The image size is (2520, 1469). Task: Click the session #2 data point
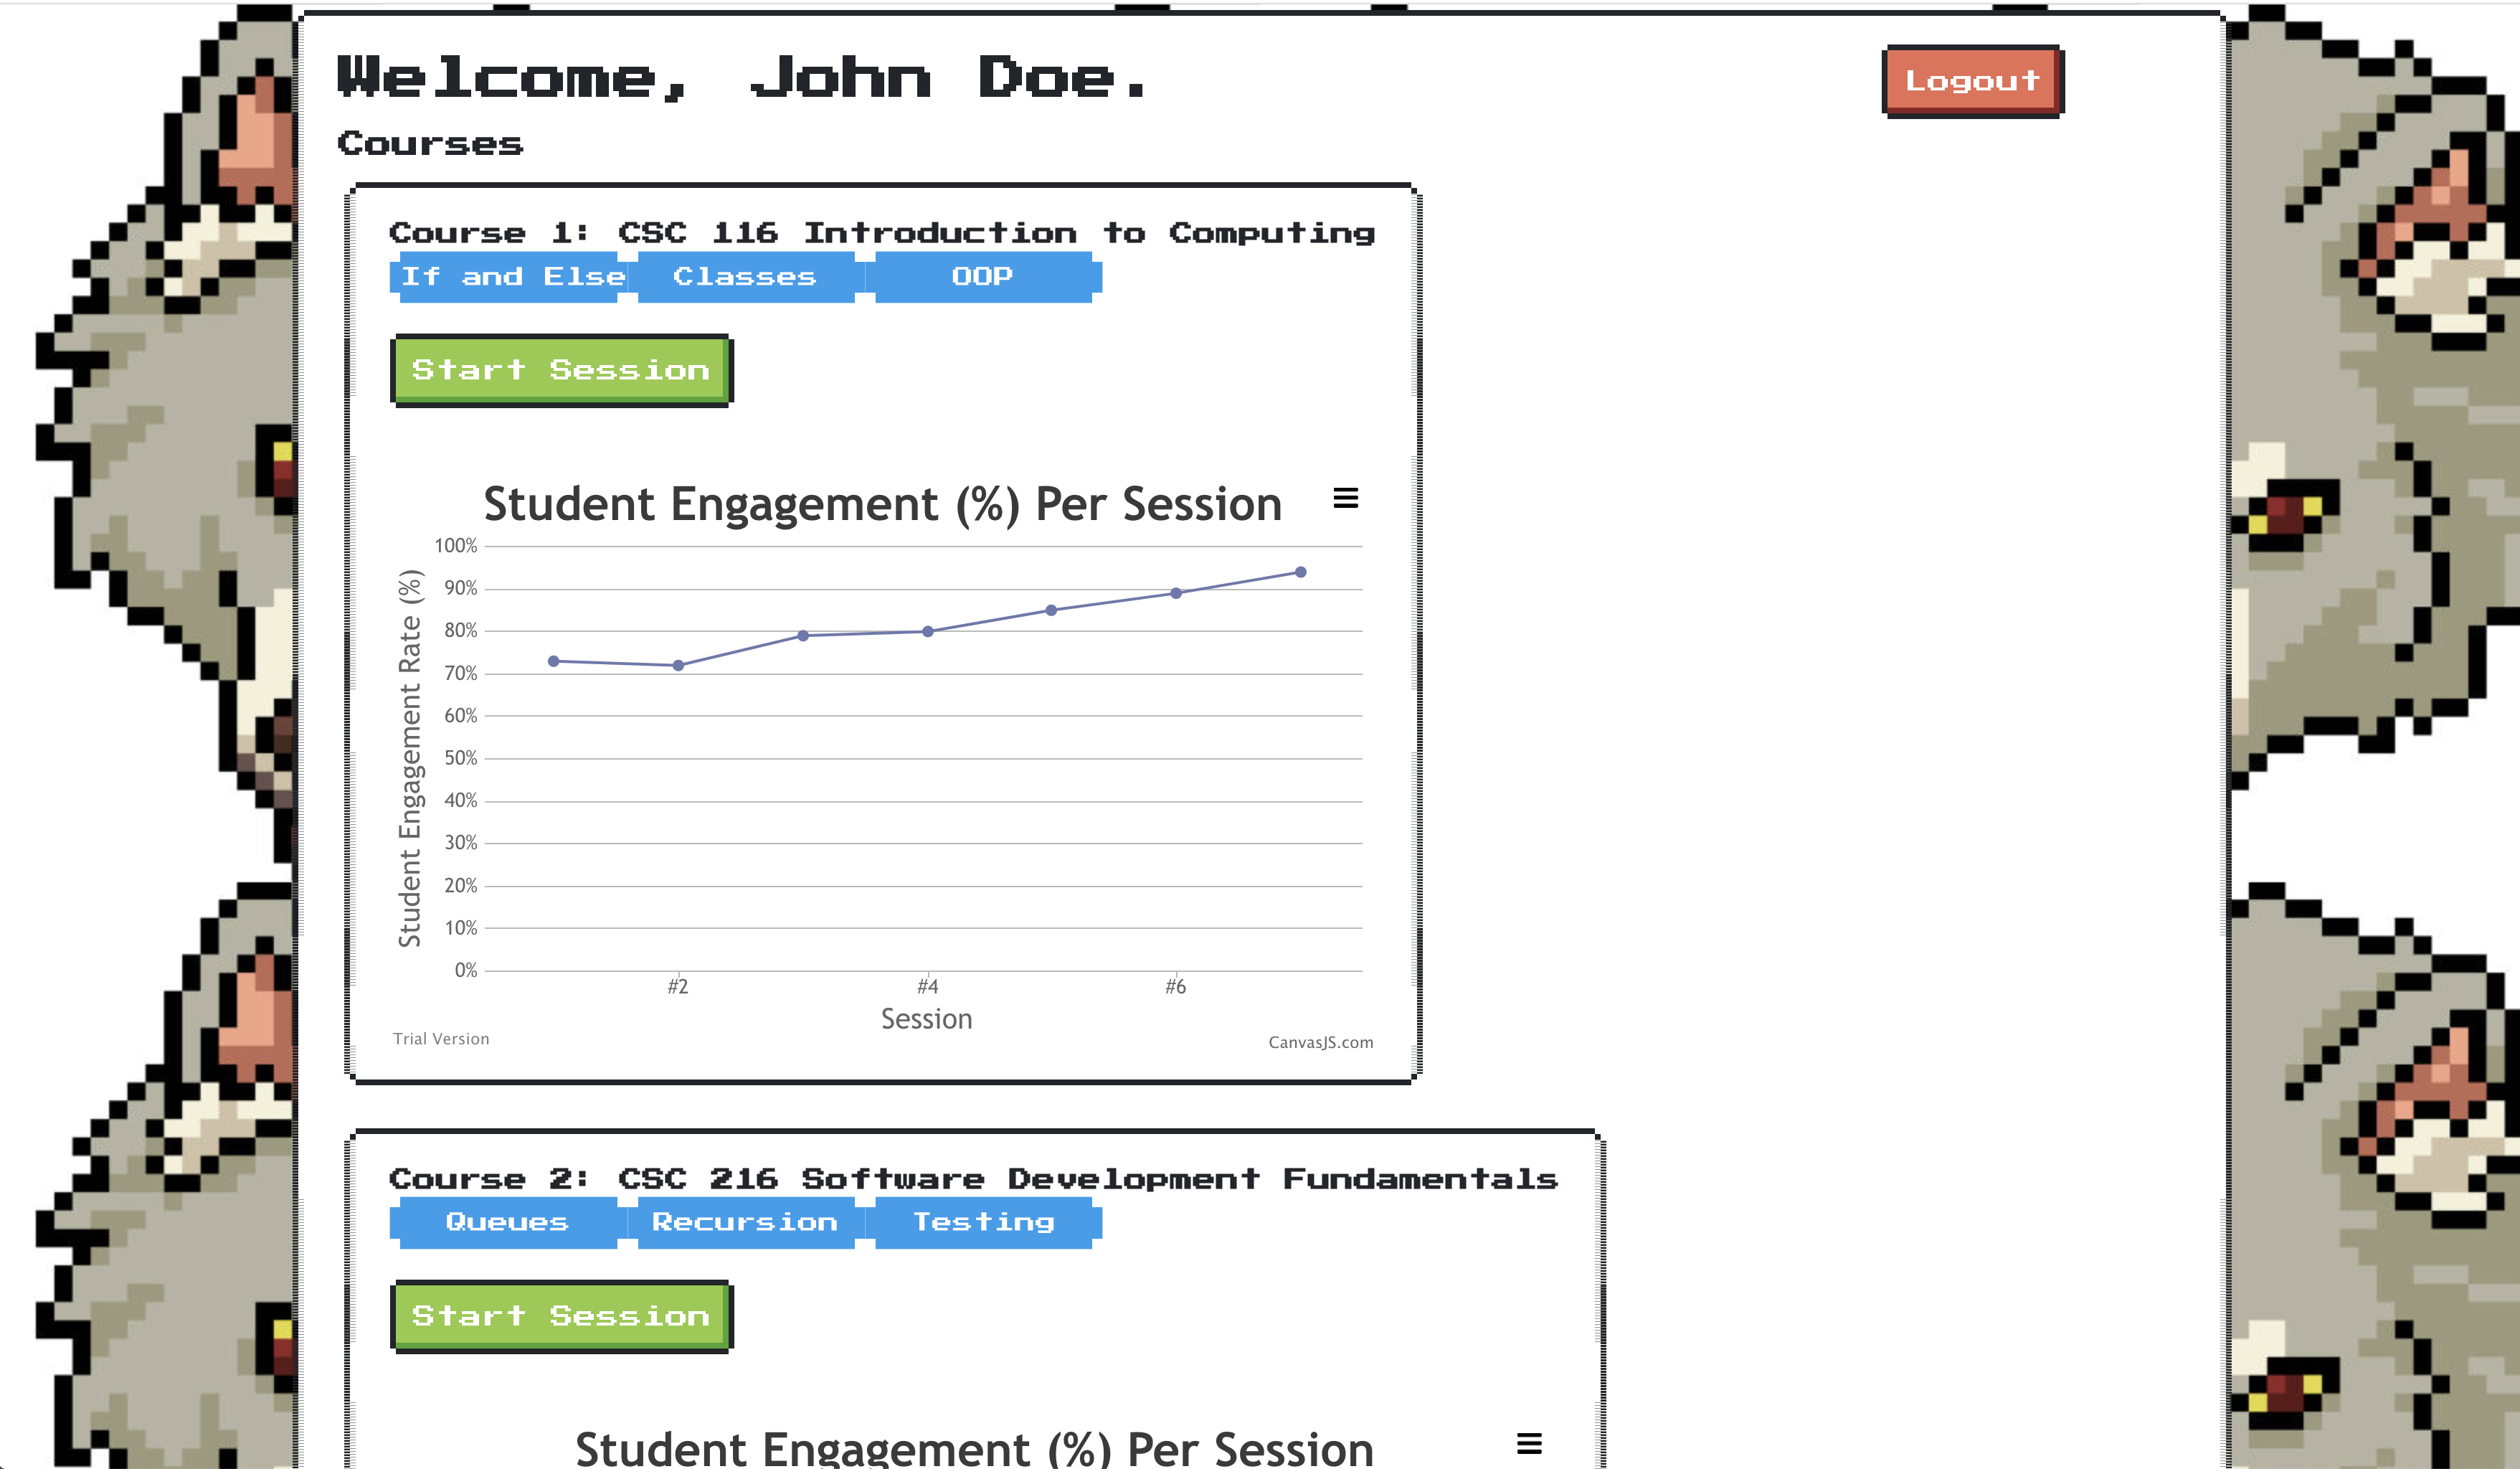click(x=678, y=665)
